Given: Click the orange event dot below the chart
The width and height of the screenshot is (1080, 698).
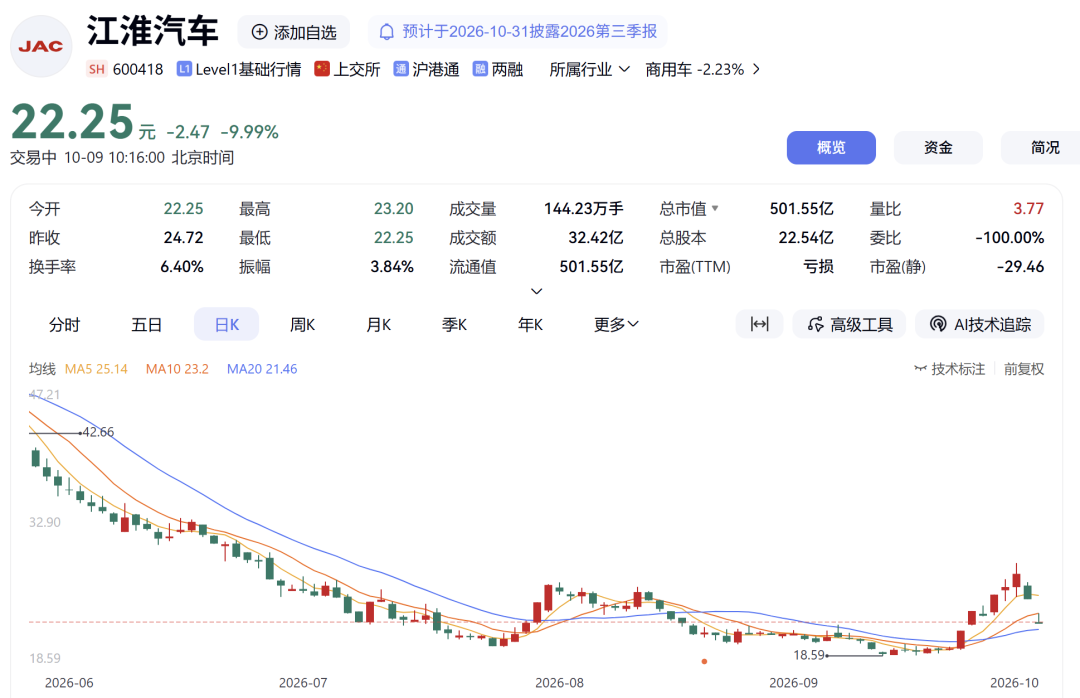Looking at the screenshot, I should (704, 661).
